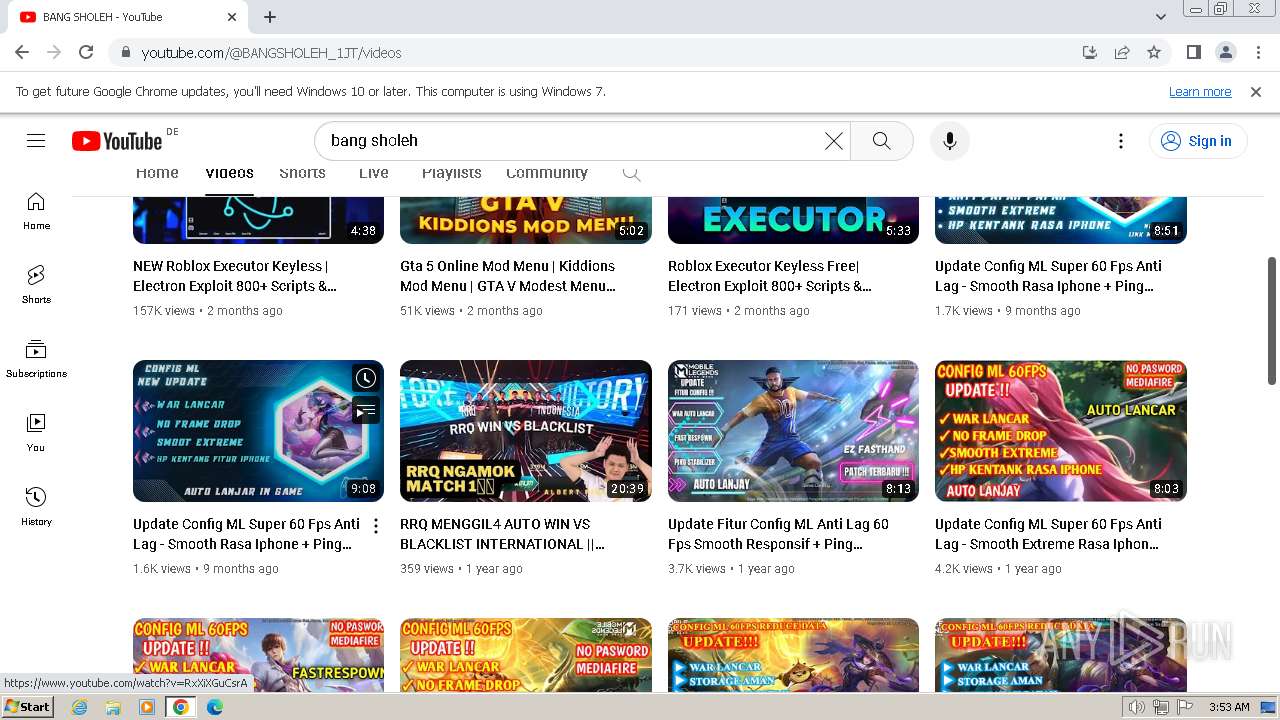
Task: Open Home in the sidebar
Action: 36,211
